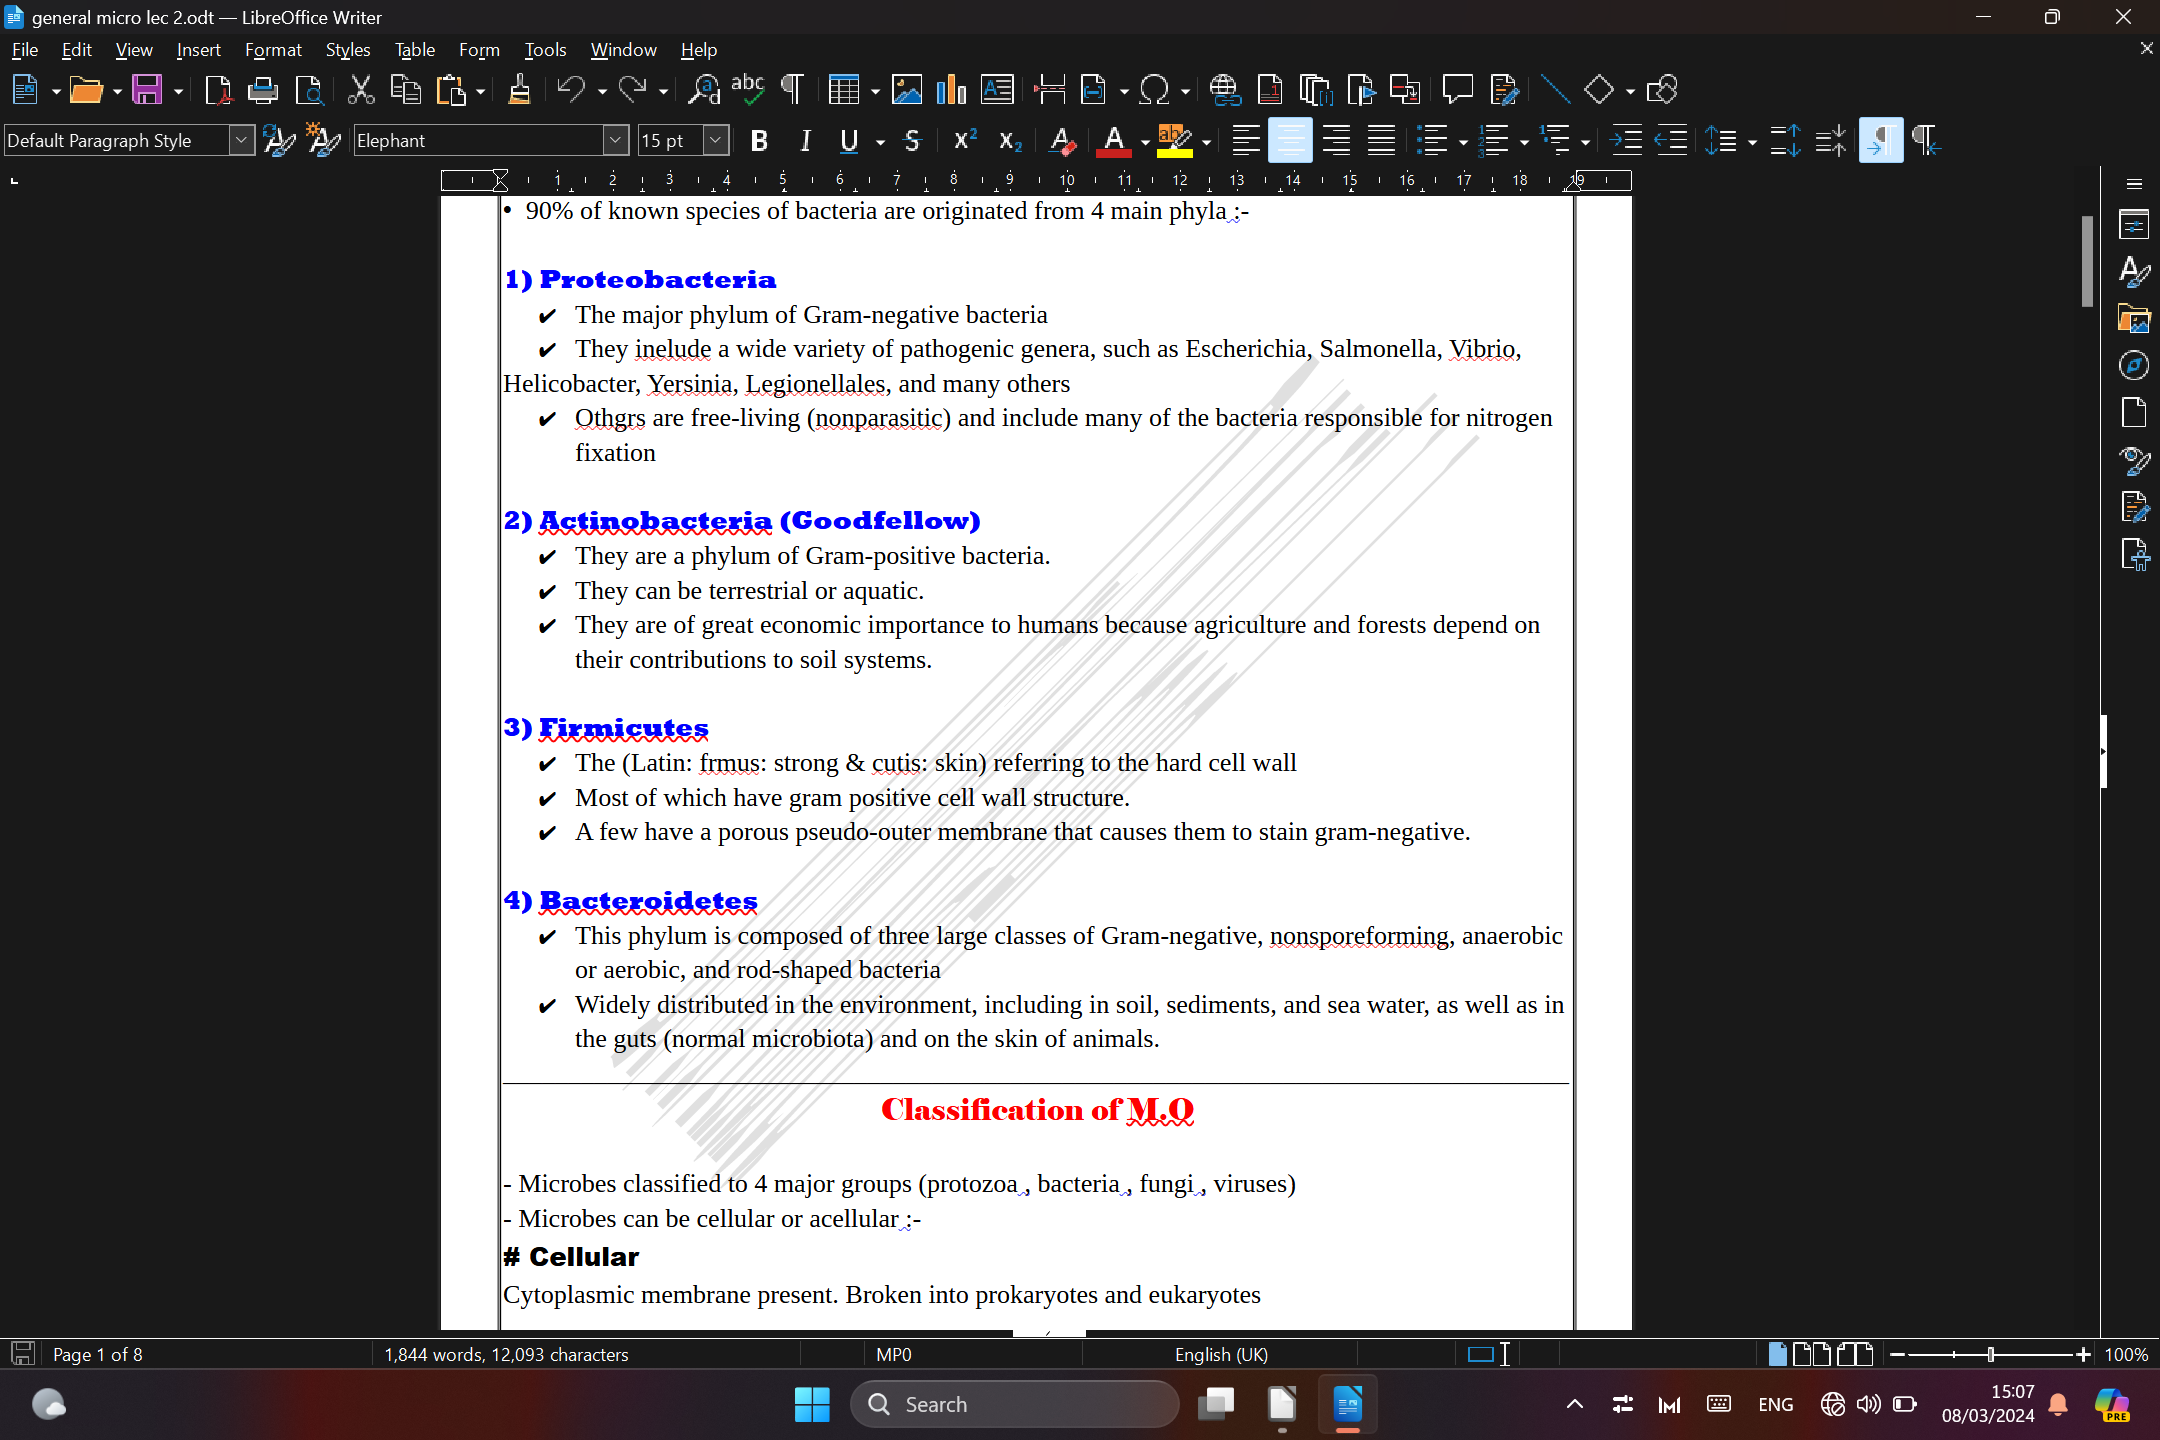Open the Table menu

[414, 49]
